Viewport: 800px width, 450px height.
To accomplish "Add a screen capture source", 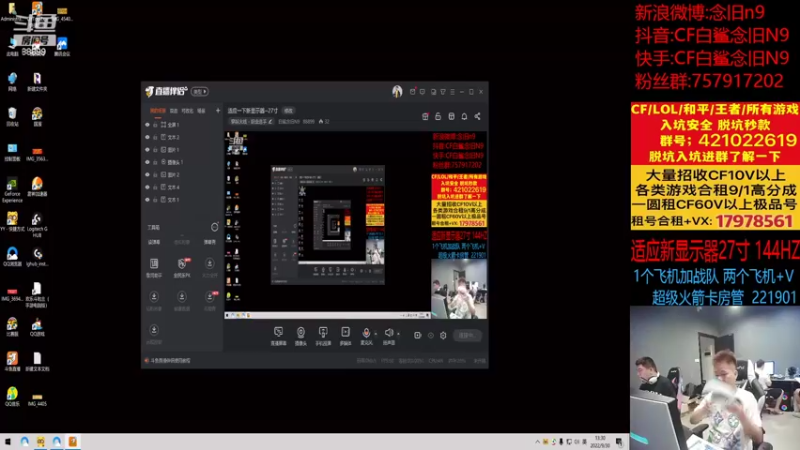I will point(278,336).
